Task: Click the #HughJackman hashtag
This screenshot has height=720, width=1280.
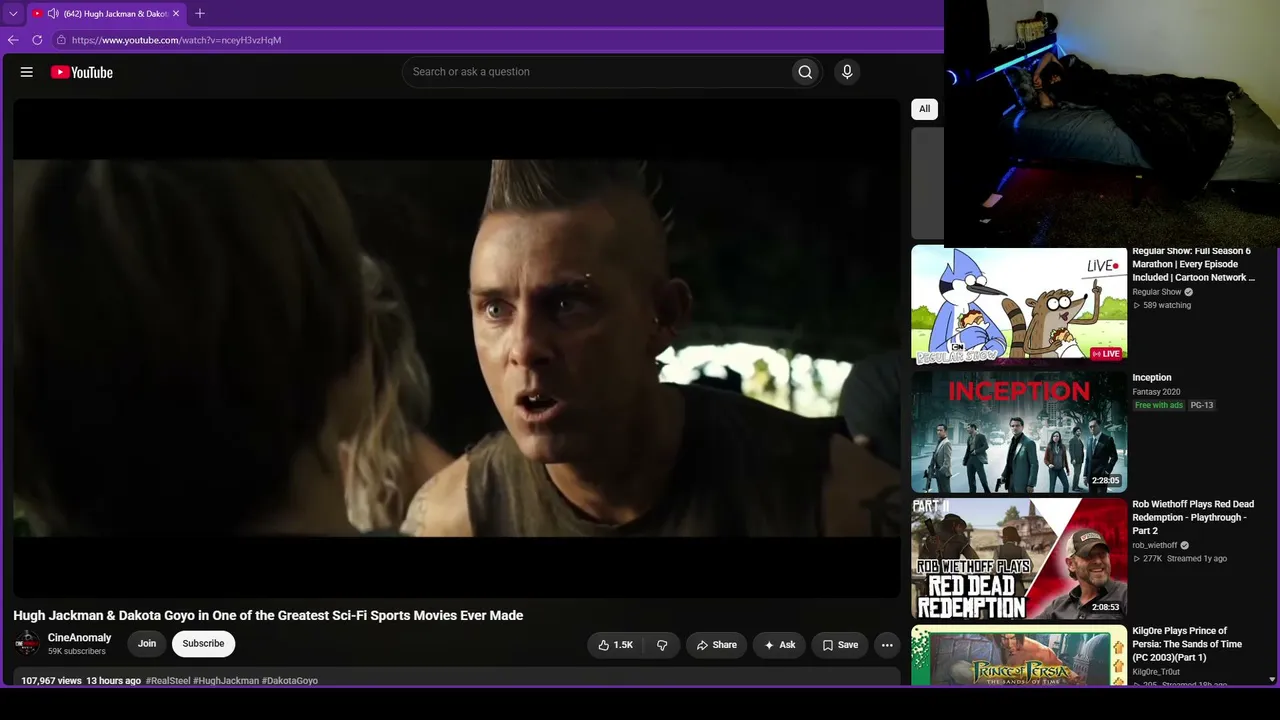Action: coord(226,681)
